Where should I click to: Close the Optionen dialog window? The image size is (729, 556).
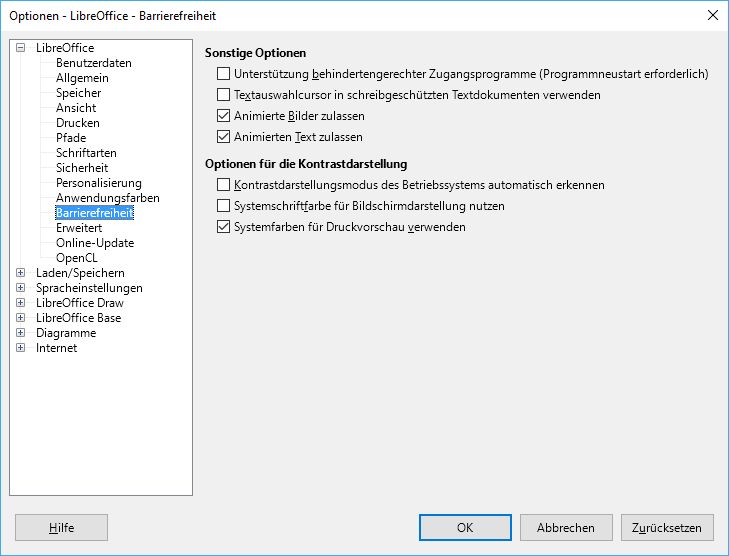click(713, 15)
